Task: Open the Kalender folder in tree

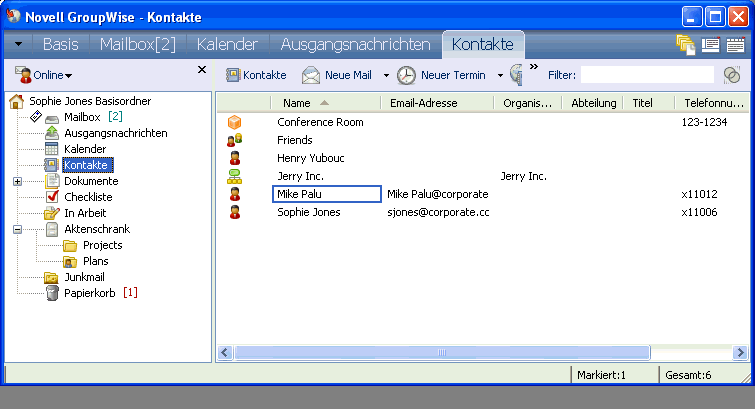Action: pos(85,149)
